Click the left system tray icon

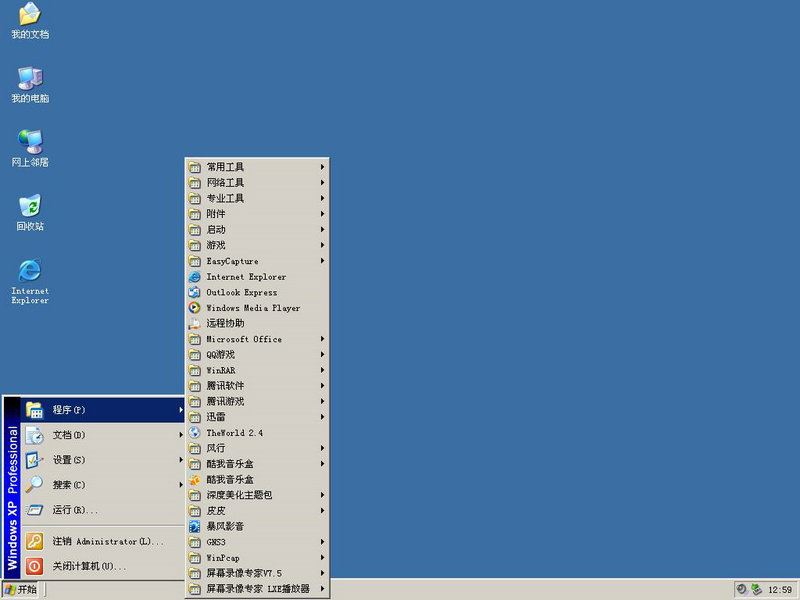742,589
